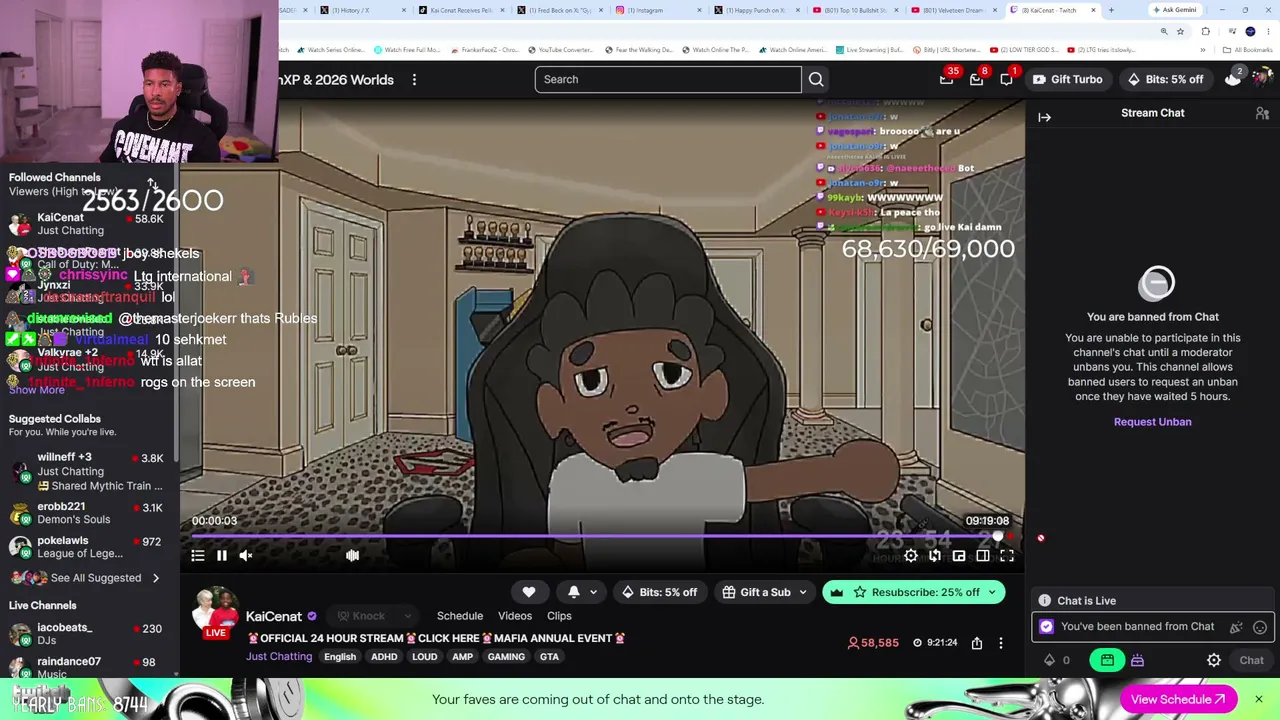The width and height of the screenshot is (1280, 720).
Task: Click the English tag
Action: [340, 657]
